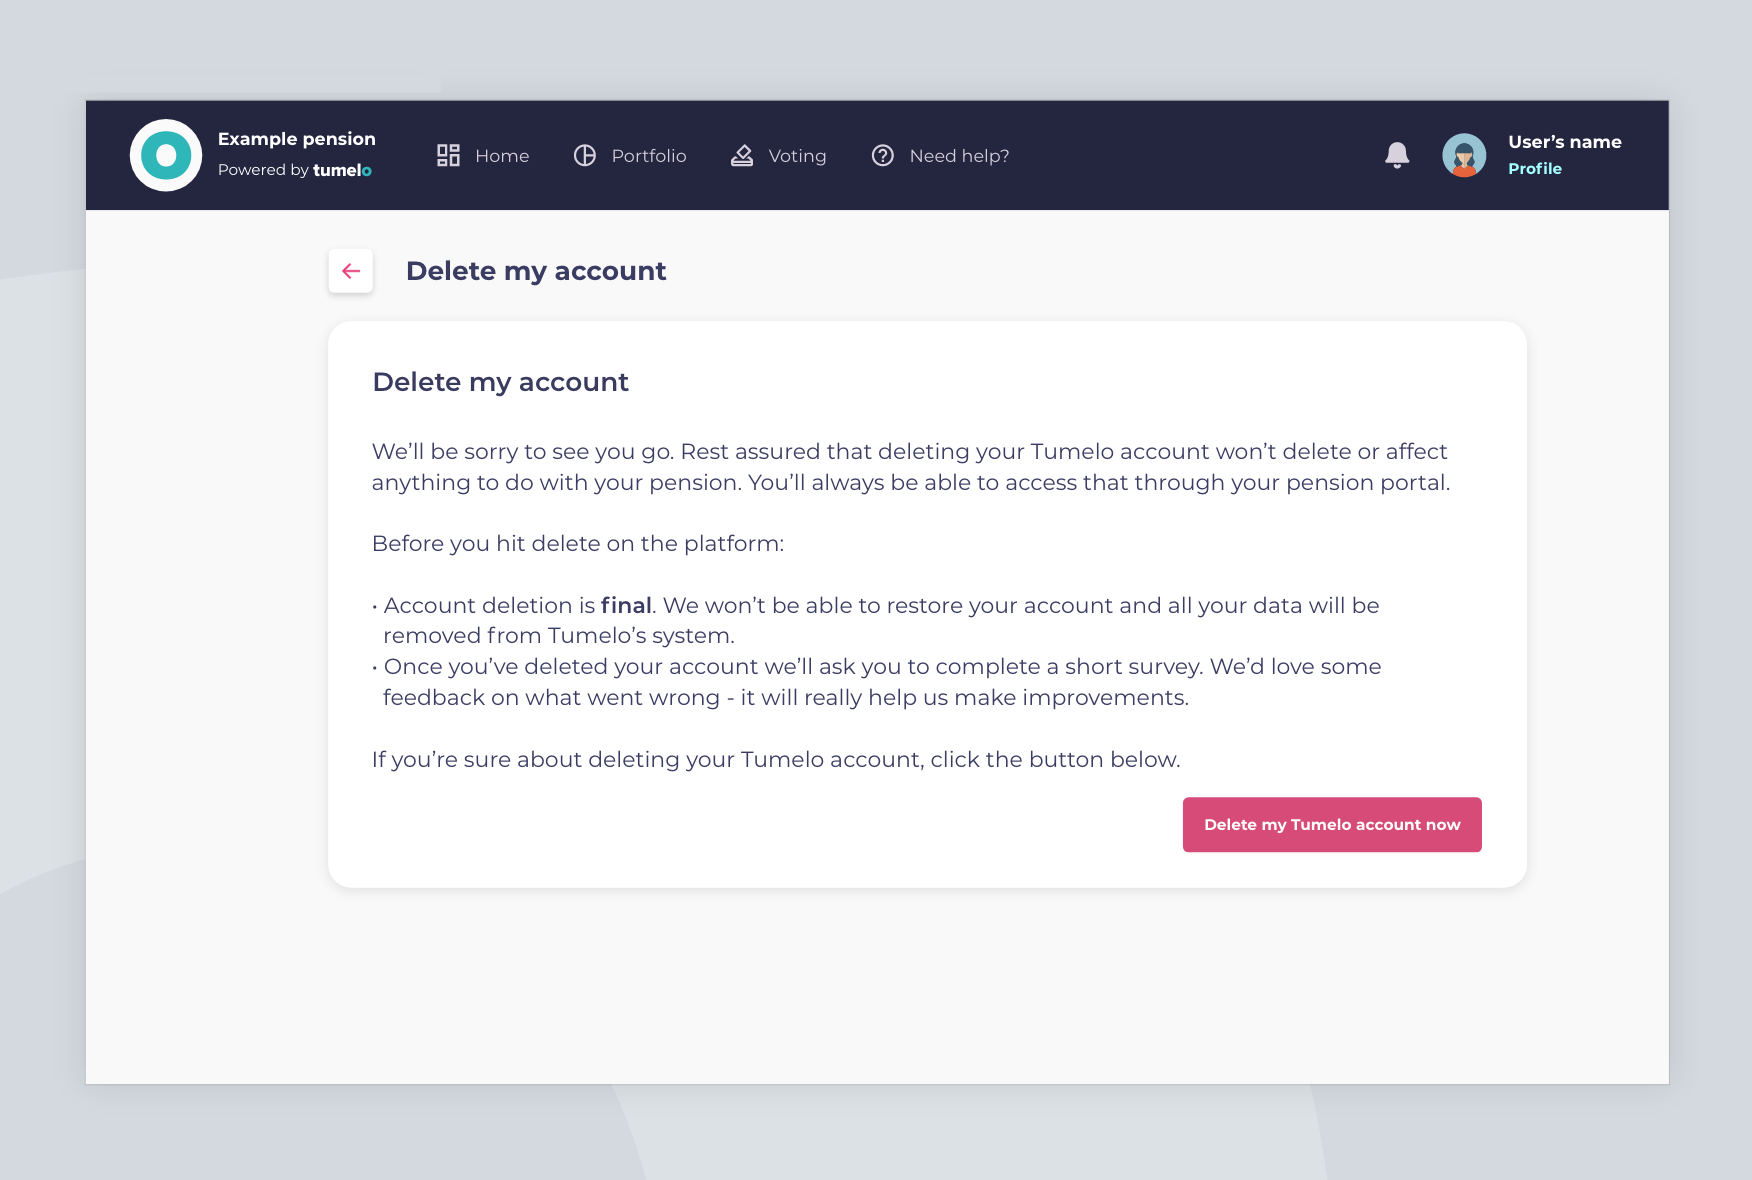
Task: Click the Portfolio pie chart icon
Action: coord(585,155)
